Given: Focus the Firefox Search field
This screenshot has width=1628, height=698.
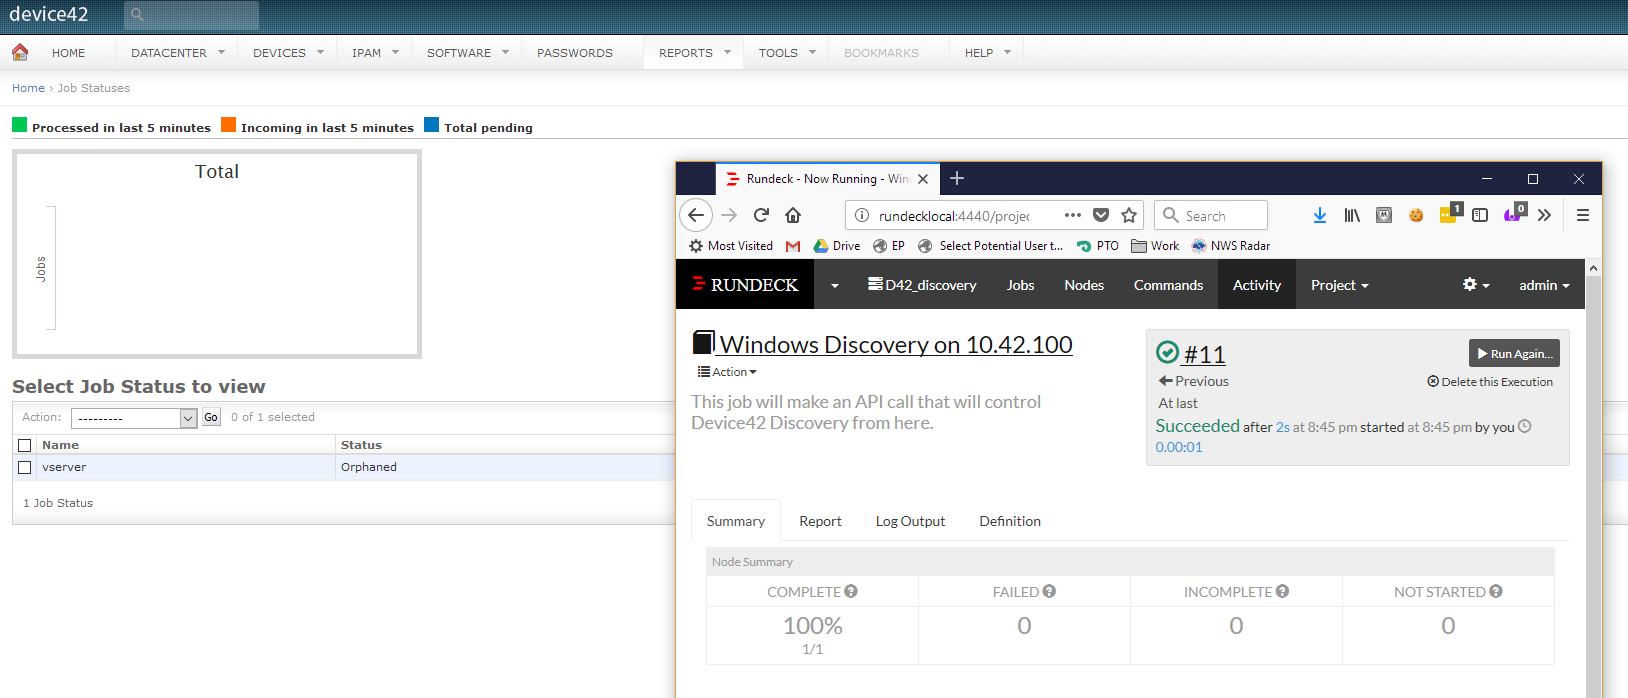Looking at the screenshot, I should [x=1211, y=215].
